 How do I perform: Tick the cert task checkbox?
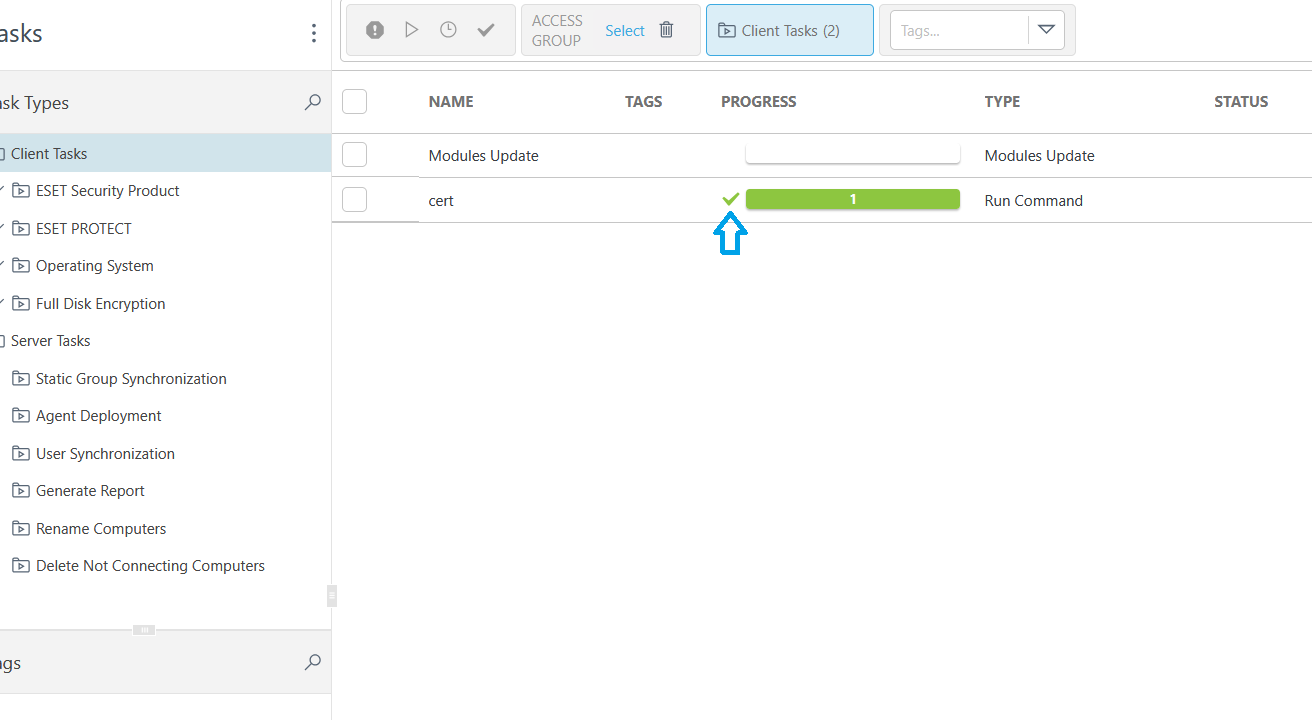point(355,200)
